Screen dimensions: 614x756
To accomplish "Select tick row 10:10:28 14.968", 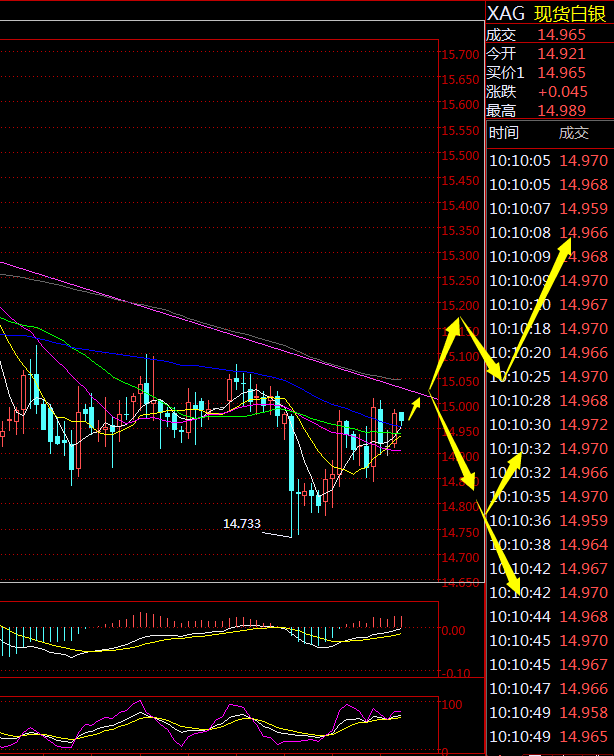I will (549, 401).
